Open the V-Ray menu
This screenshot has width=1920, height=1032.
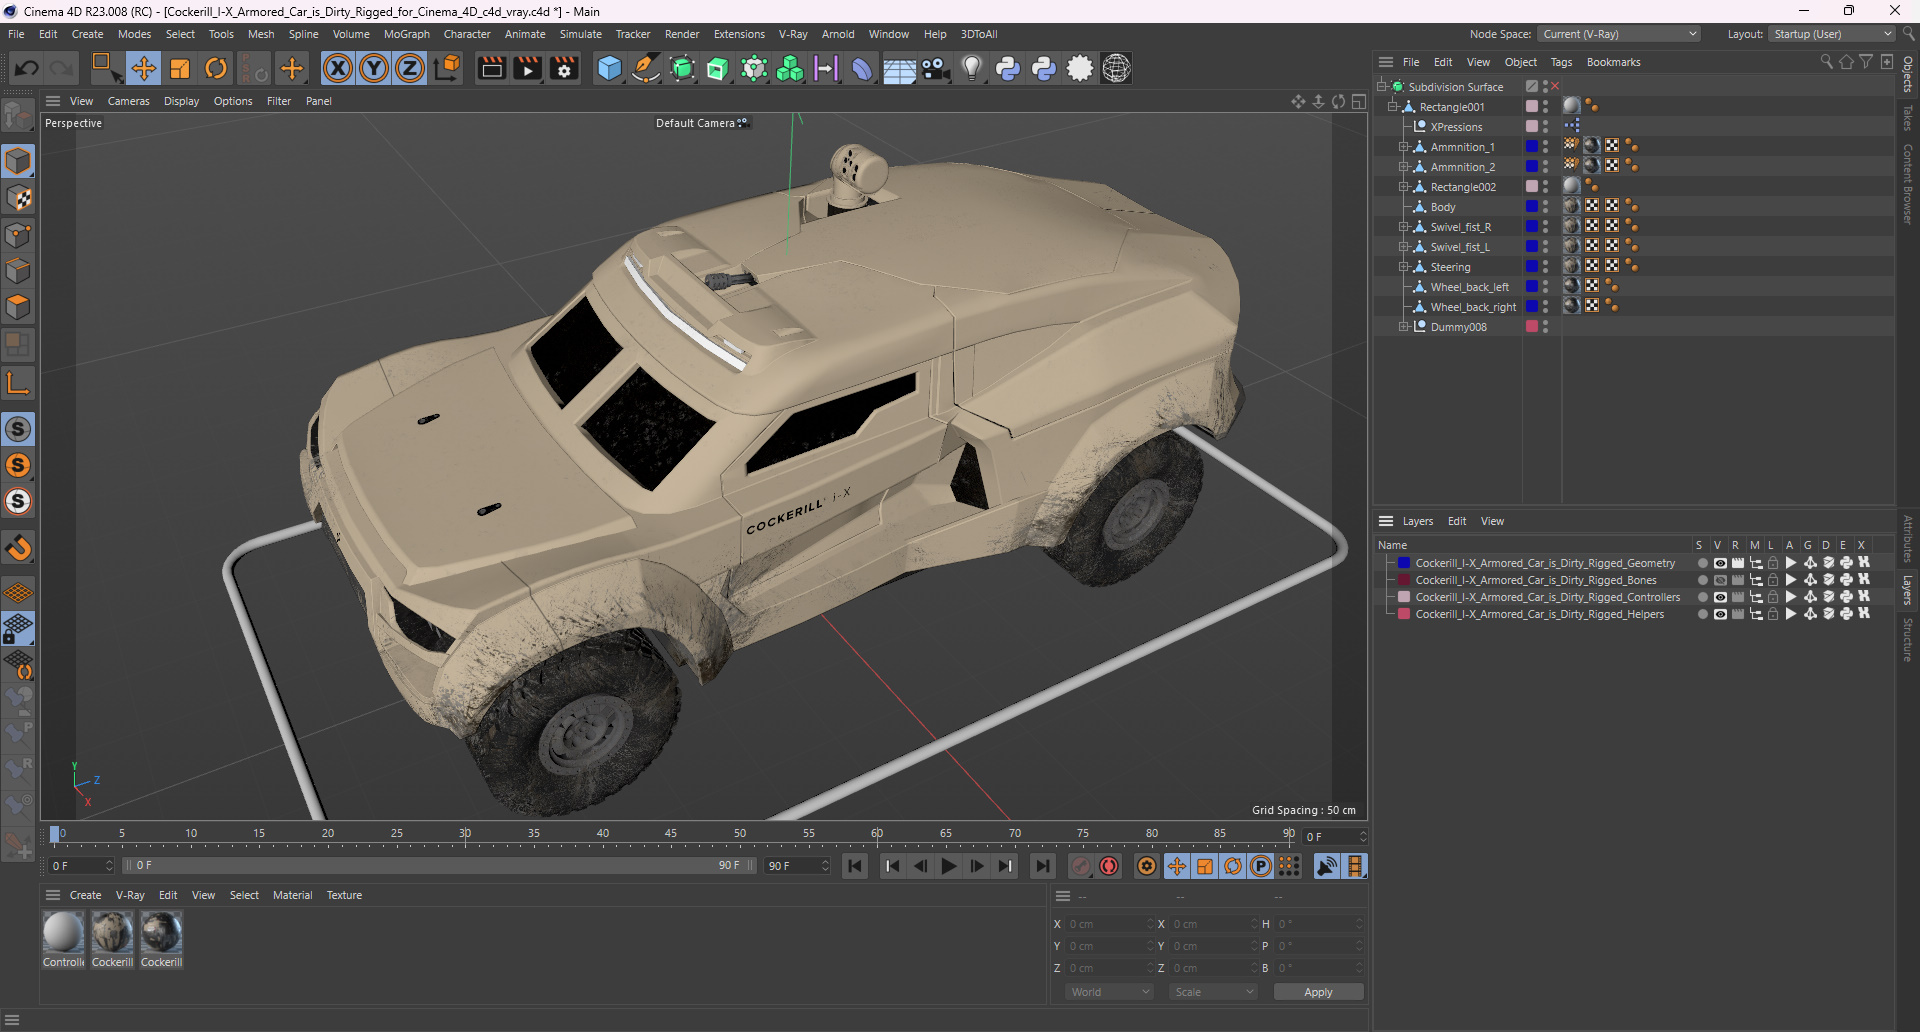tap(793, 34)
